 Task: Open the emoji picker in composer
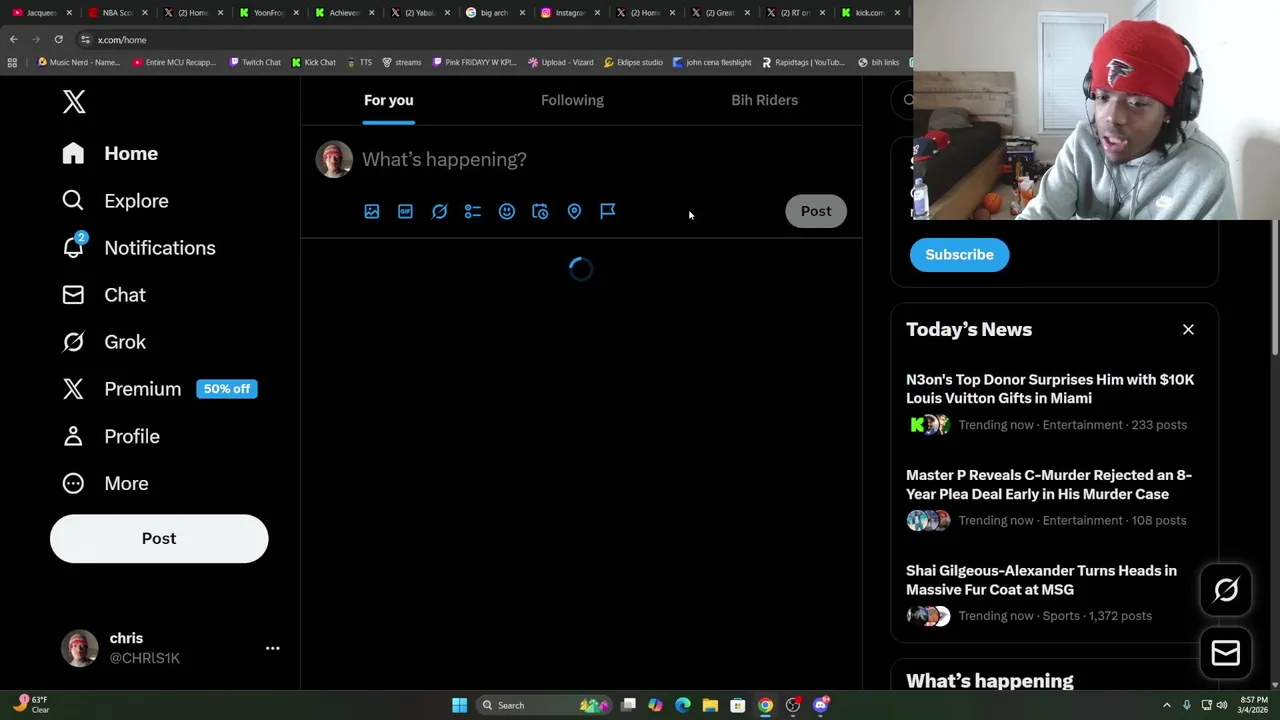tap(507, 211)
